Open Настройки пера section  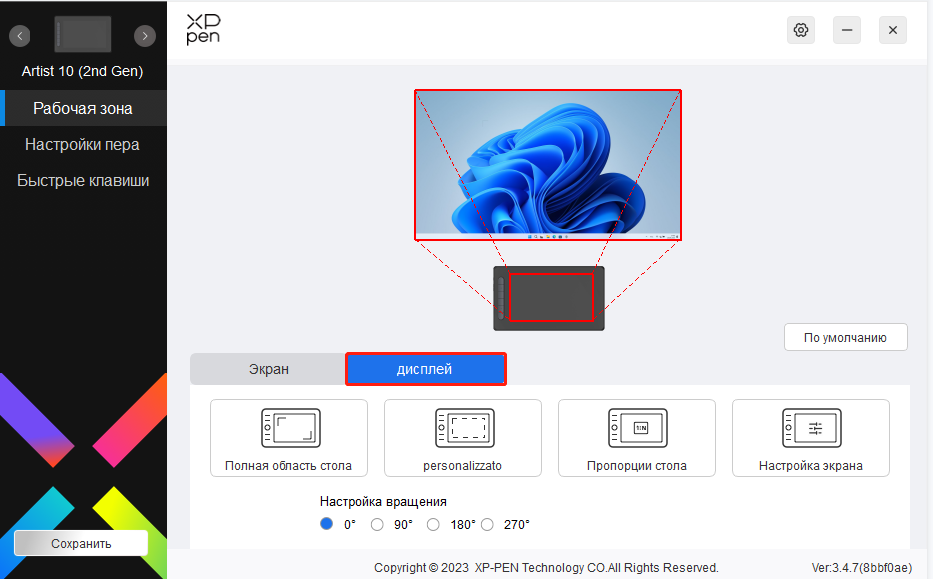click(82, 145)
